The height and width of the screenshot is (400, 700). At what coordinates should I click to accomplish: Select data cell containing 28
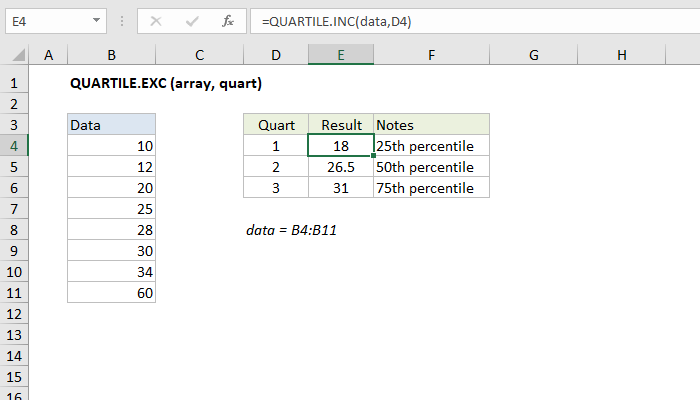[112, 230]
